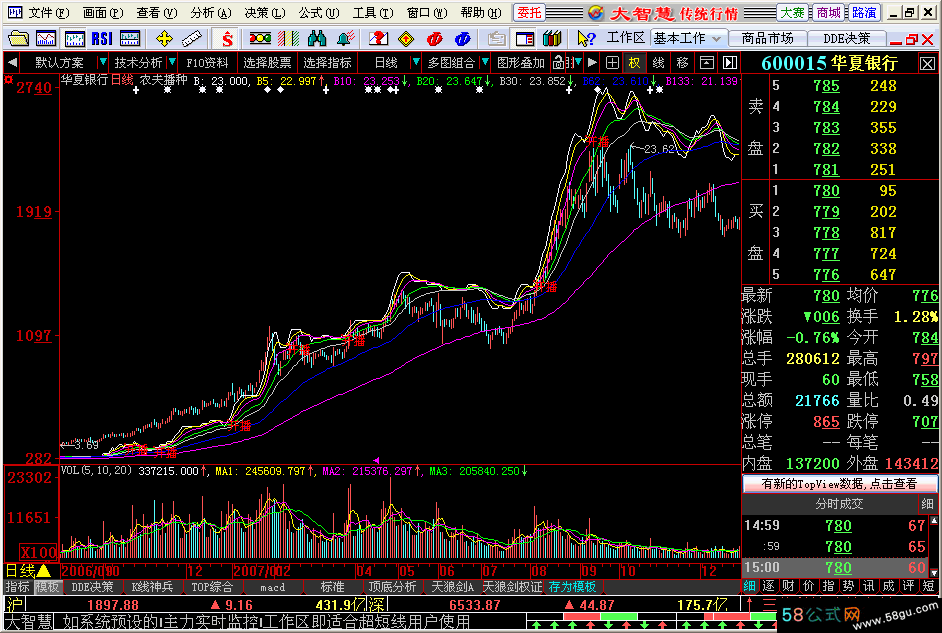Toggle the 模板 button at chart bottom
942x633 pixels.
pyautogui.click(x=47, y=587)
